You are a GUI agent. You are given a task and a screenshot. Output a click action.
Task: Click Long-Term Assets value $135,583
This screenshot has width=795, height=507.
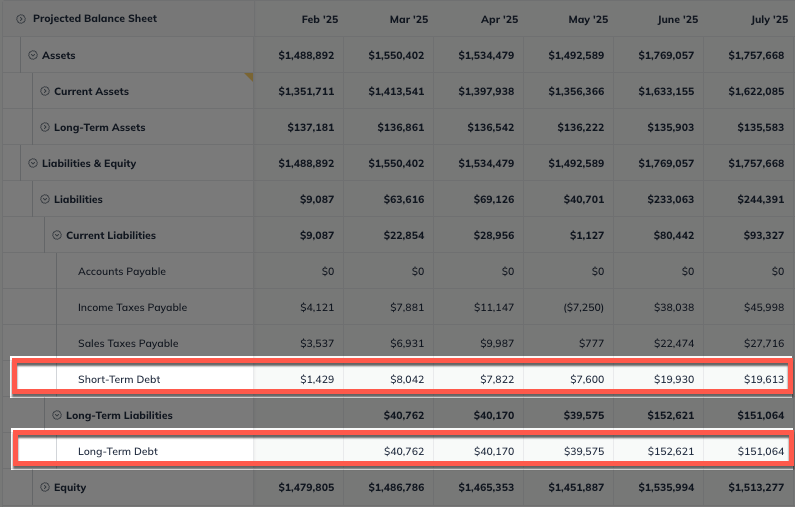(x=761, y=127)
